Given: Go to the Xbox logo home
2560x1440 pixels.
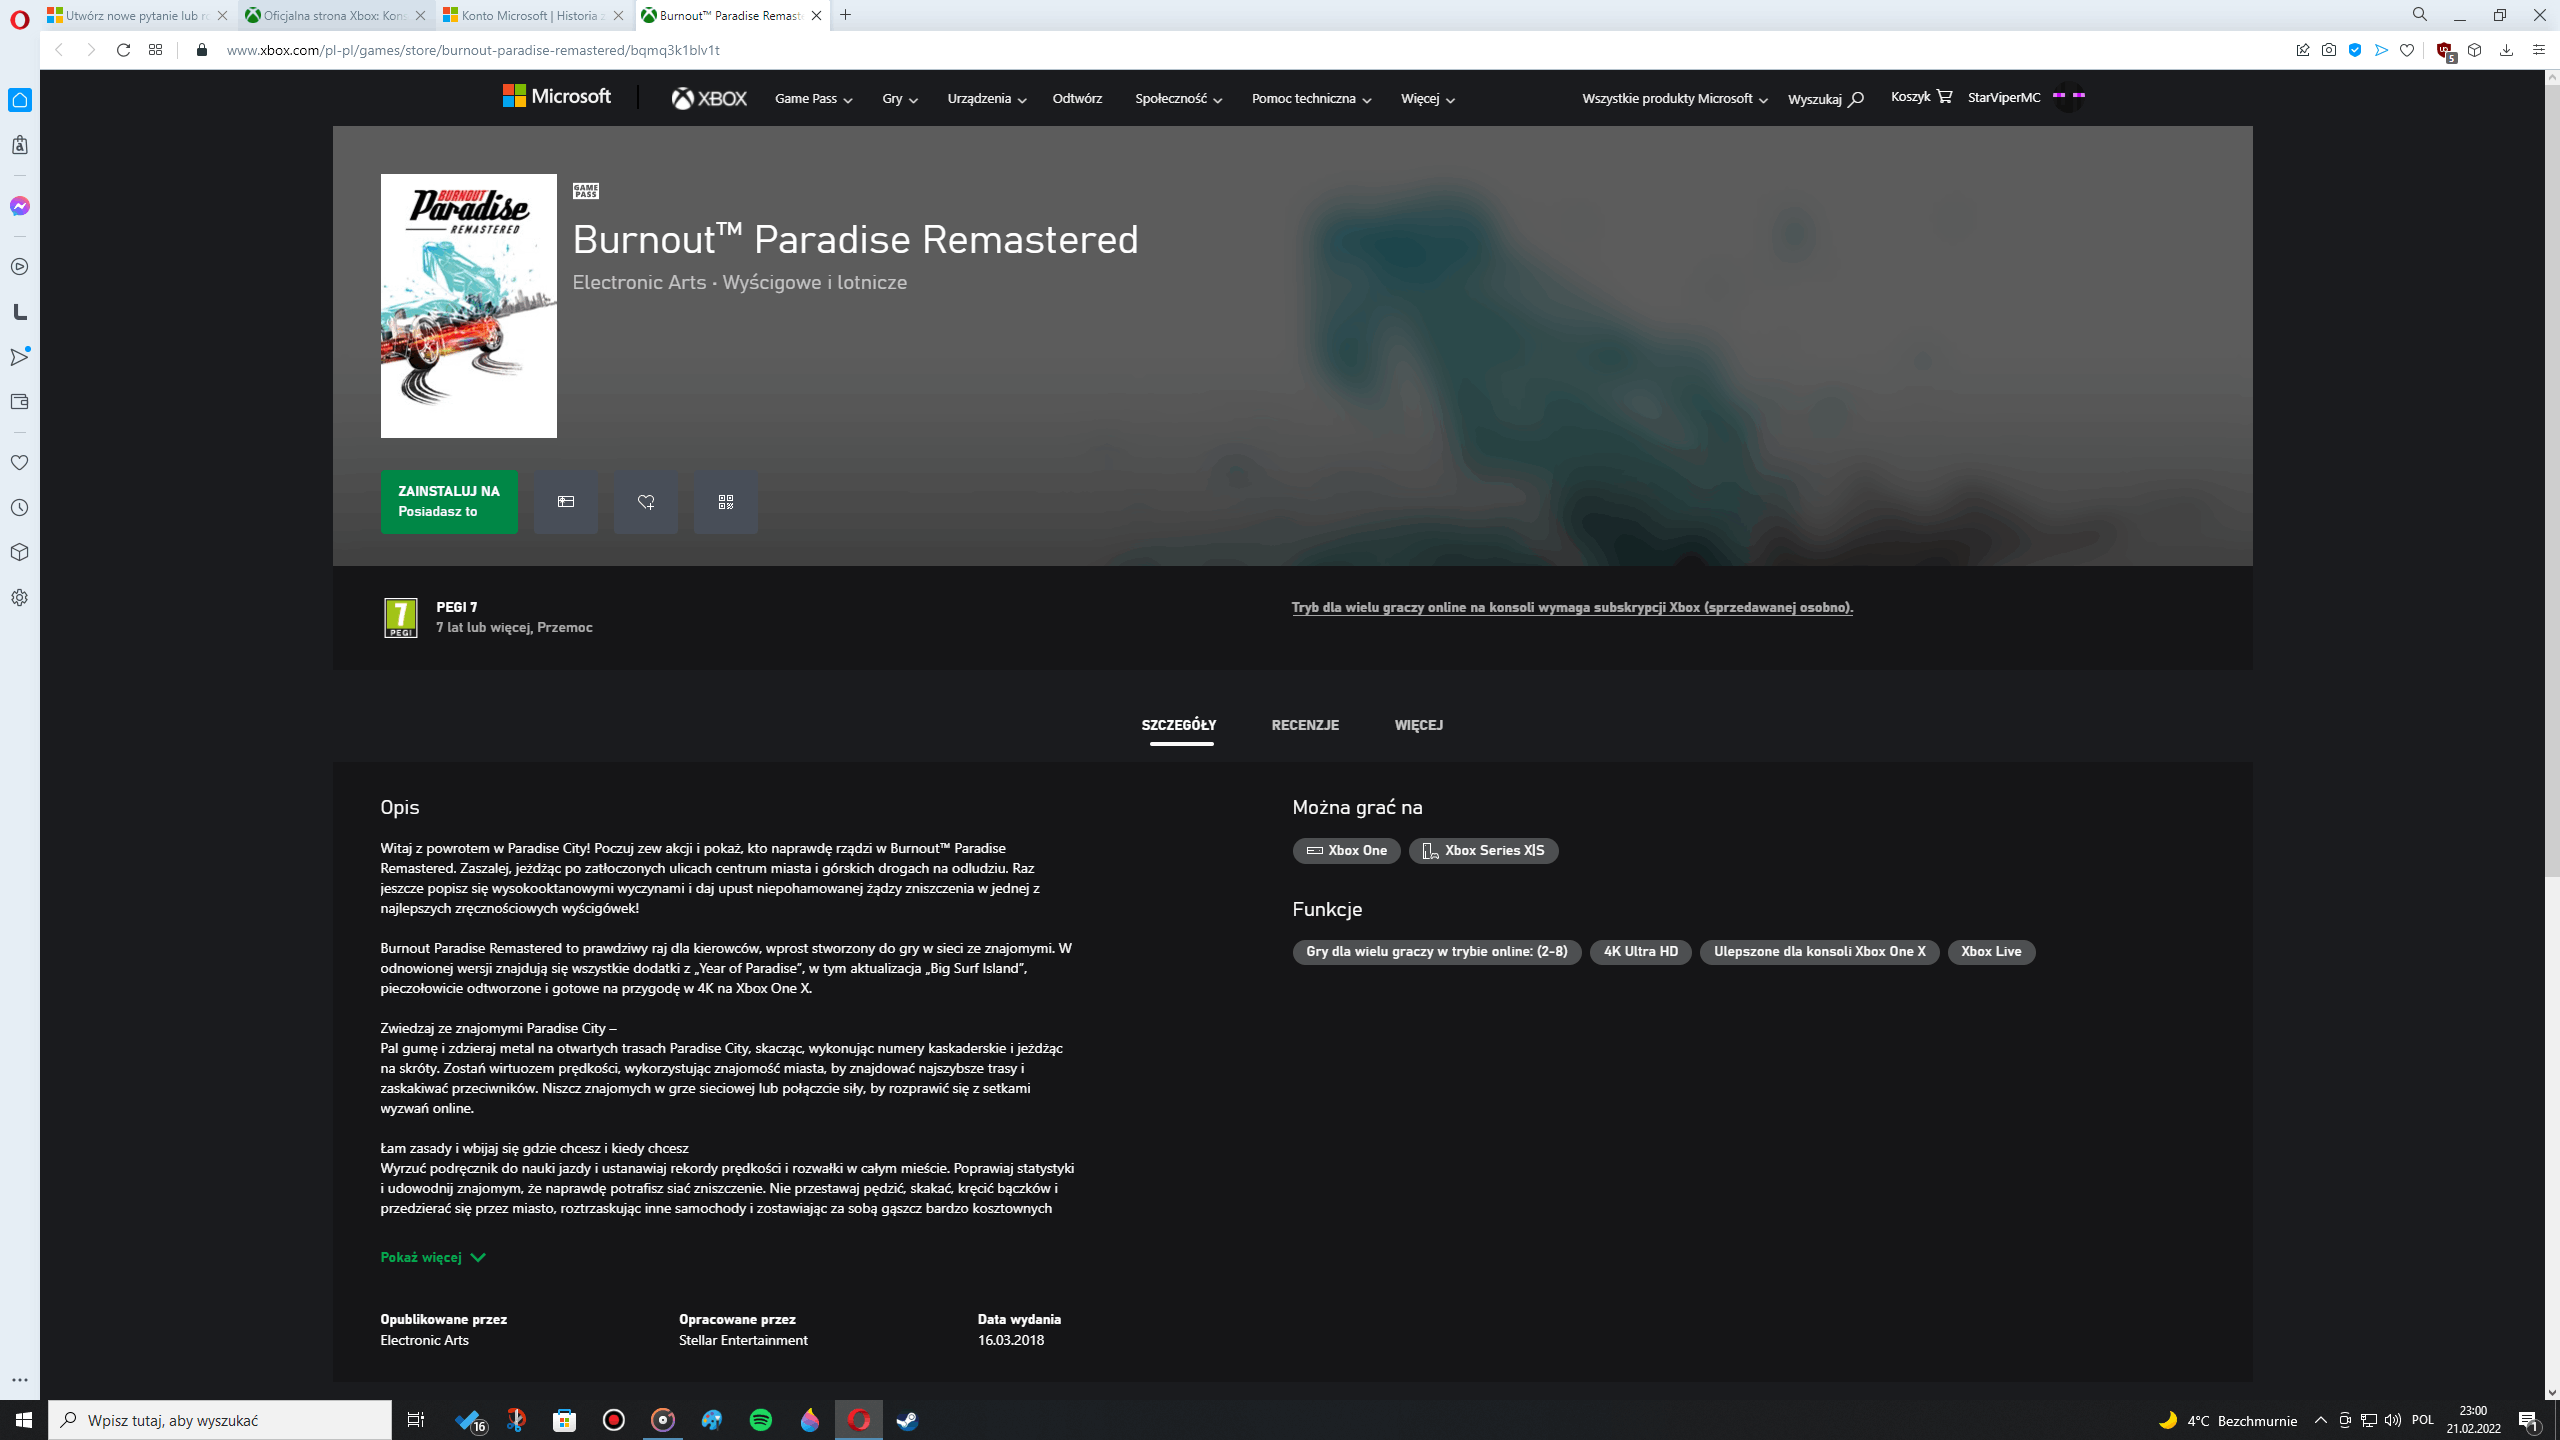Looking at the screenshot, I should (x=709, y=99).
